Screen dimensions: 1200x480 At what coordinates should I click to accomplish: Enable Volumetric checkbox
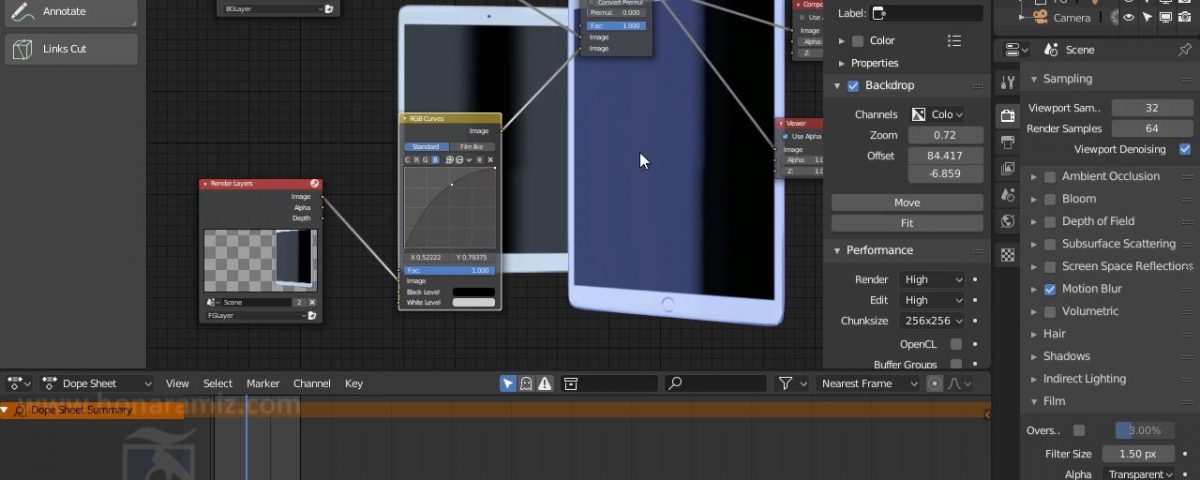pos(1050,312)
